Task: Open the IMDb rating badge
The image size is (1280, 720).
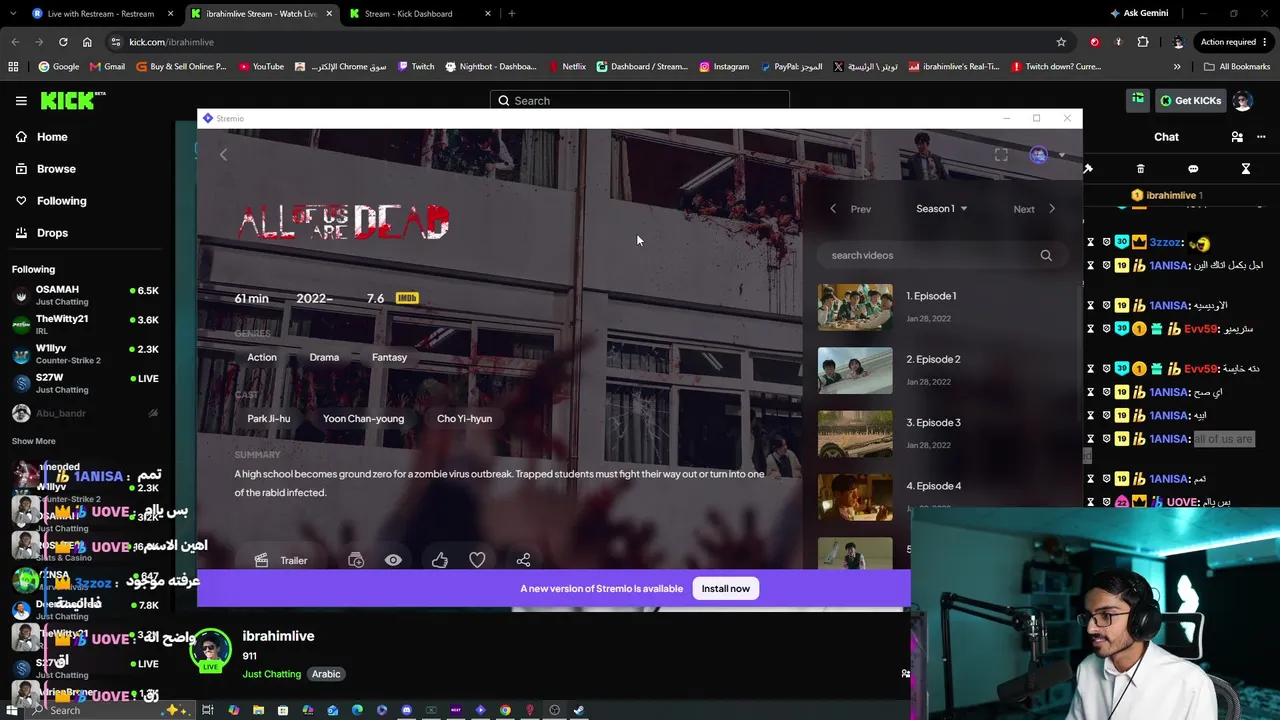Action: click(x=407, y=298)
